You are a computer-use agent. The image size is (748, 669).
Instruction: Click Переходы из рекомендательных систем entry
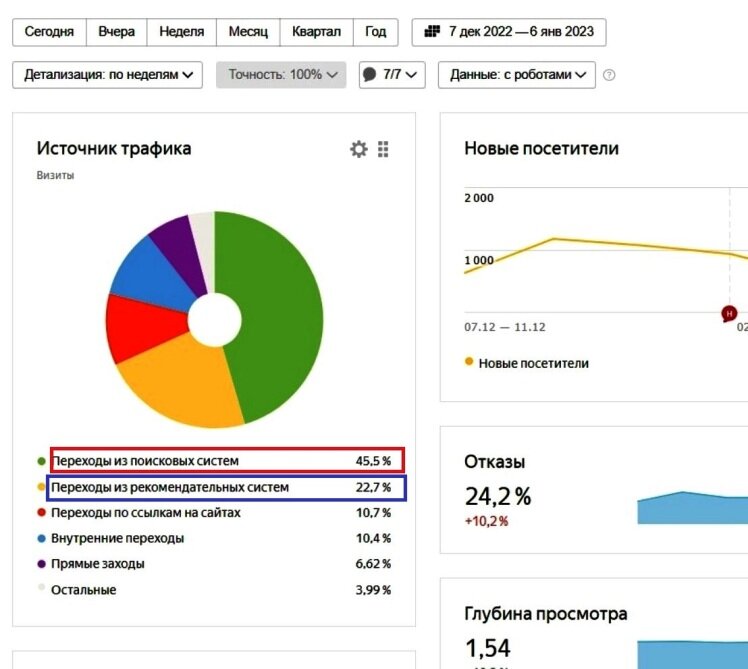(170, 487)
